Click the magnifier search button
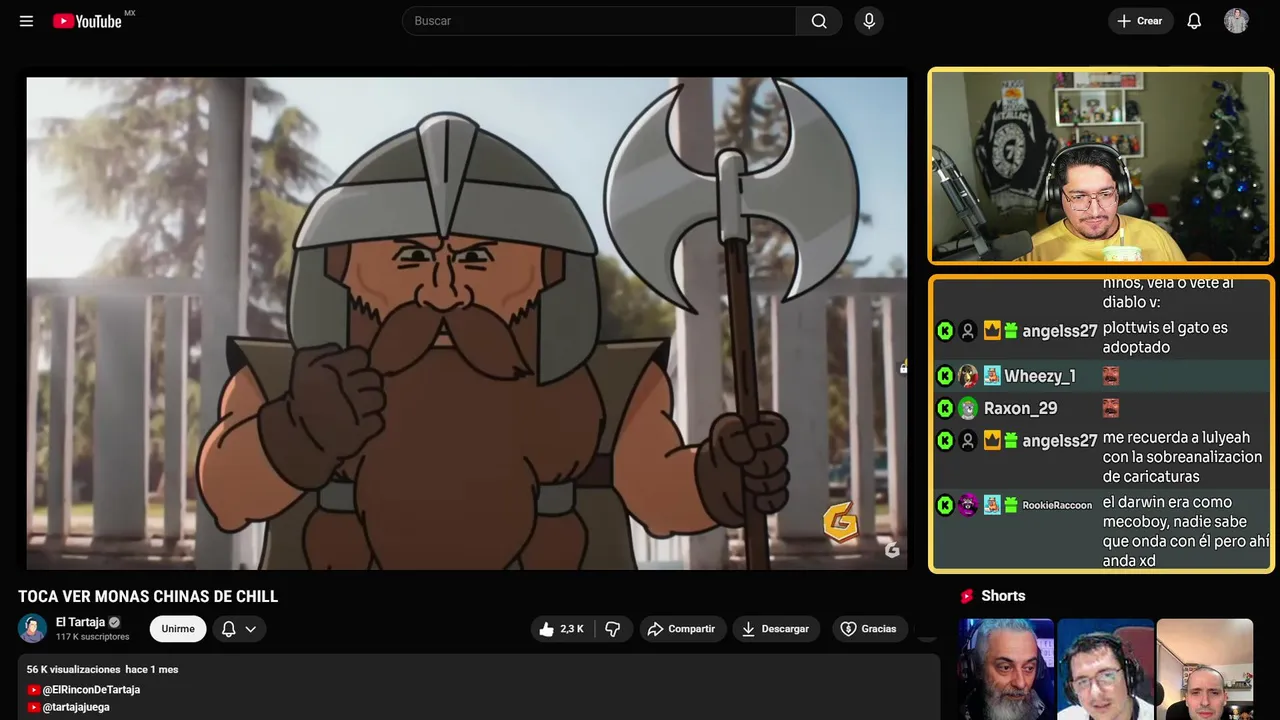This screenshot has width=1280, height=720. pos(819,21)
